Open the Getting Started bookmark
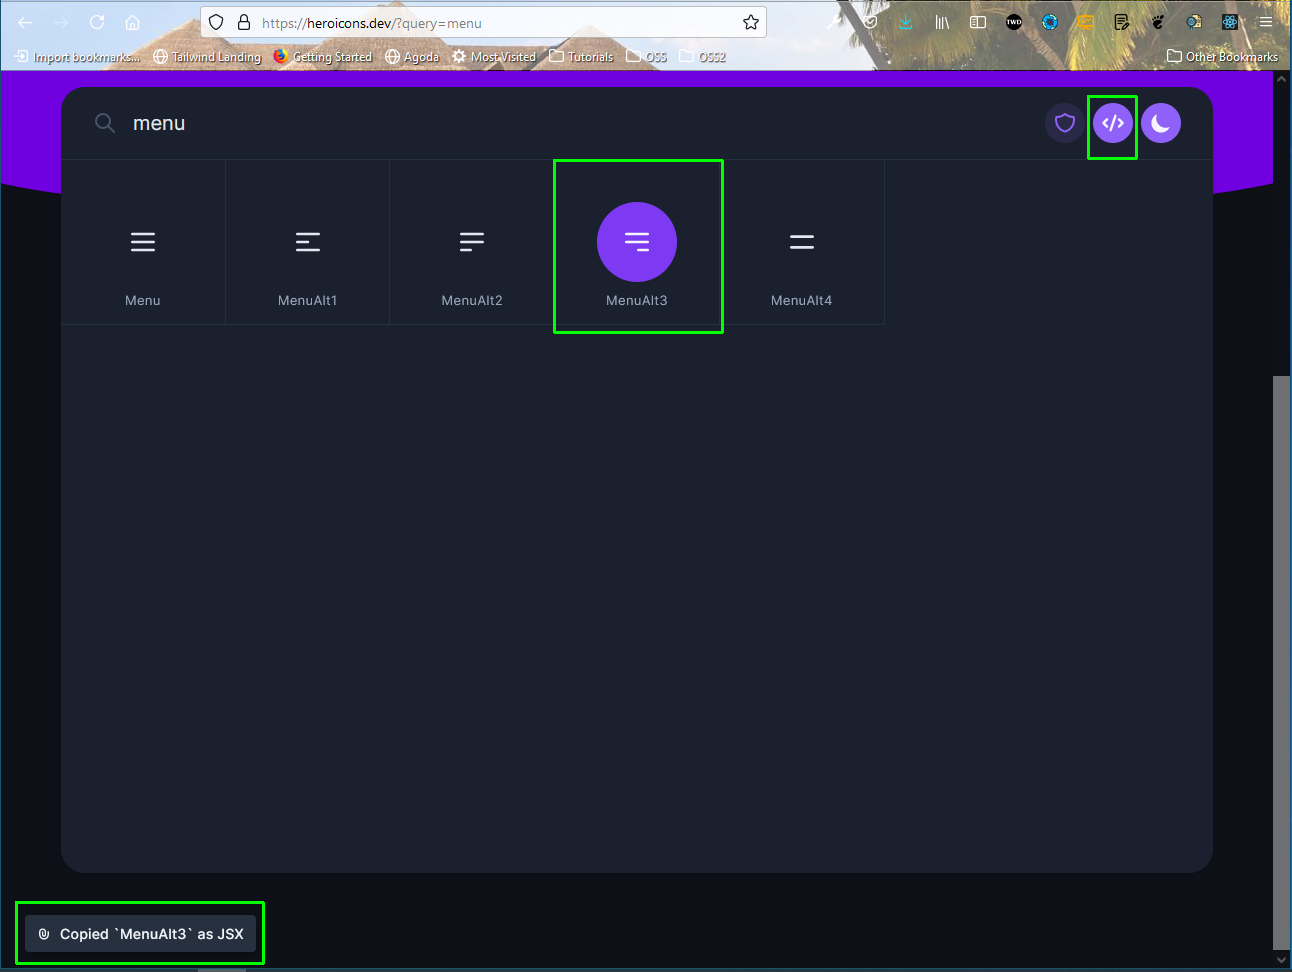The height and width of the screenshot is (972, 1292). (x=323, y=57)
